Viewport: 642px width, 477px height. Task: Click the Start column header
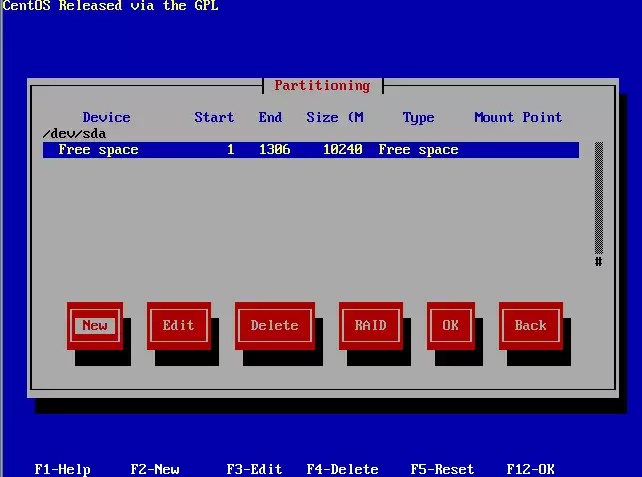pos(214,118)
